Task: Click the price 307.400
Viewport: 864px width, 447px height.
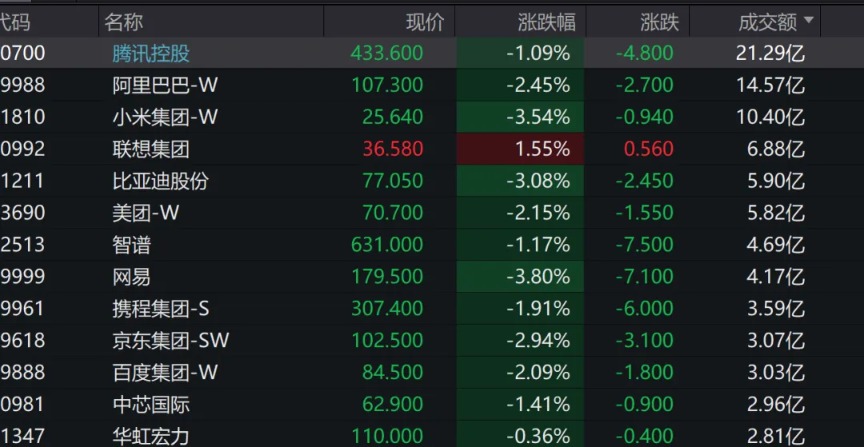Action: tap(387, 309)
